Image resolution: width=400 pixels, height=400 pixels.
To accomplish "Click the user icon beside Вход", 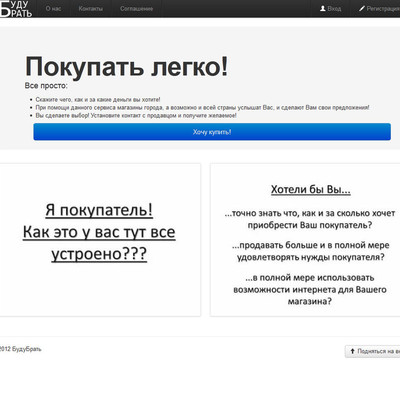I will point(323,9).
